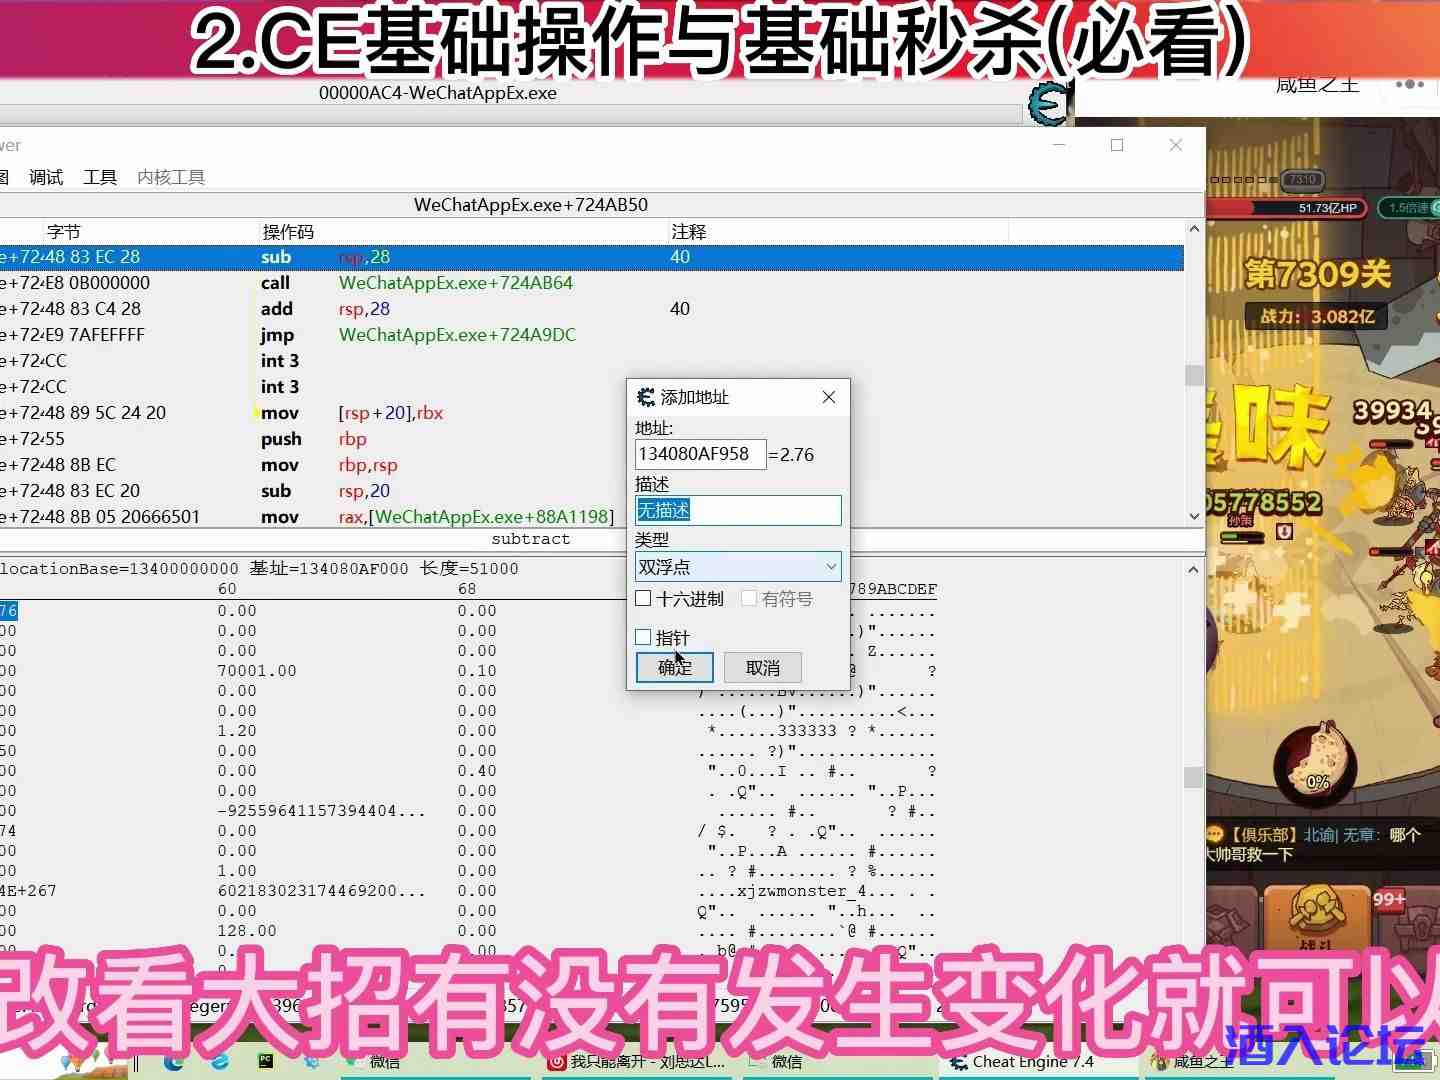Select the 'sub rsp,28' disassembly row
1440x1080 pixels.
592,257
